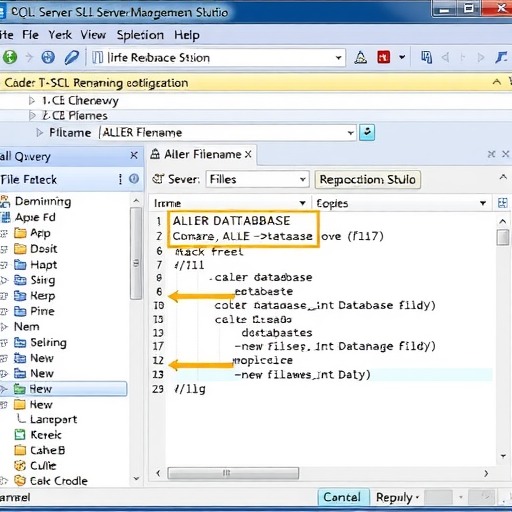
Task: Expand the Filtame row triangle
Action: point(40,133)
